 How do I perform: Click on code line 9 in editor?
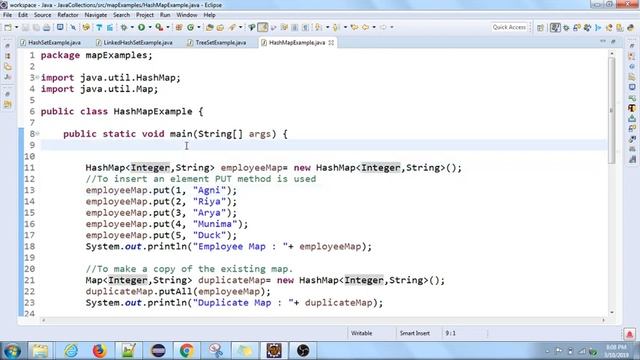point(323,145)
